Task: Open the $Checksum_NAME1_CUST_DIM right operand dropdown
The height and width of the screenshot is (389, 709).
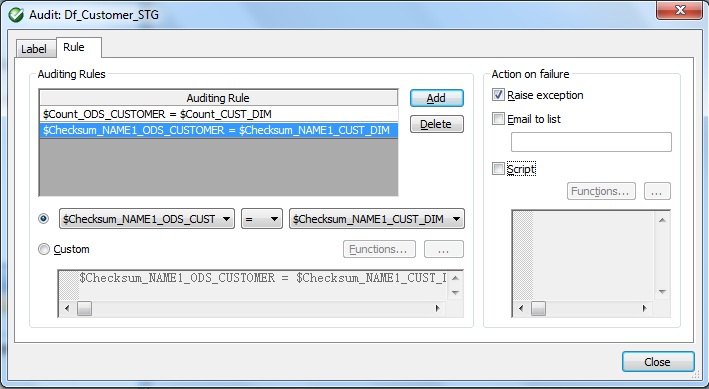Action: 377,219
